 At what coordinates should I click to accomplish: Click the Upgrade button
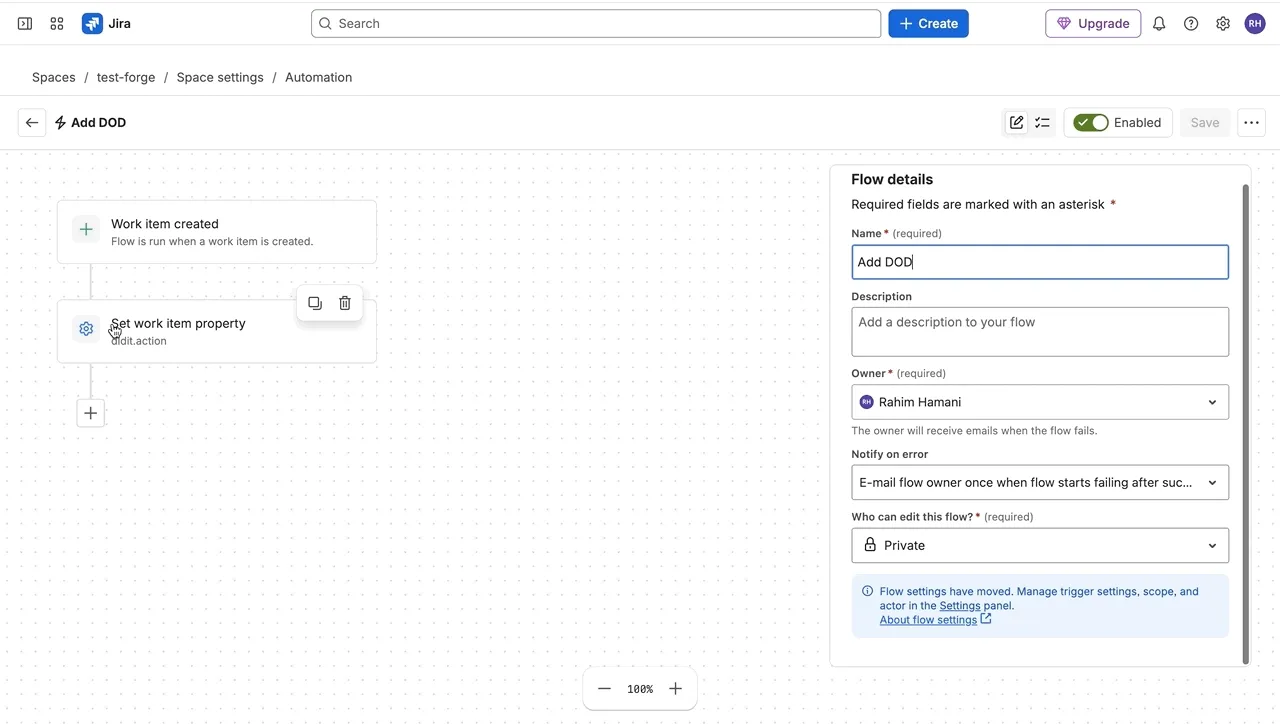[1093, 23]
